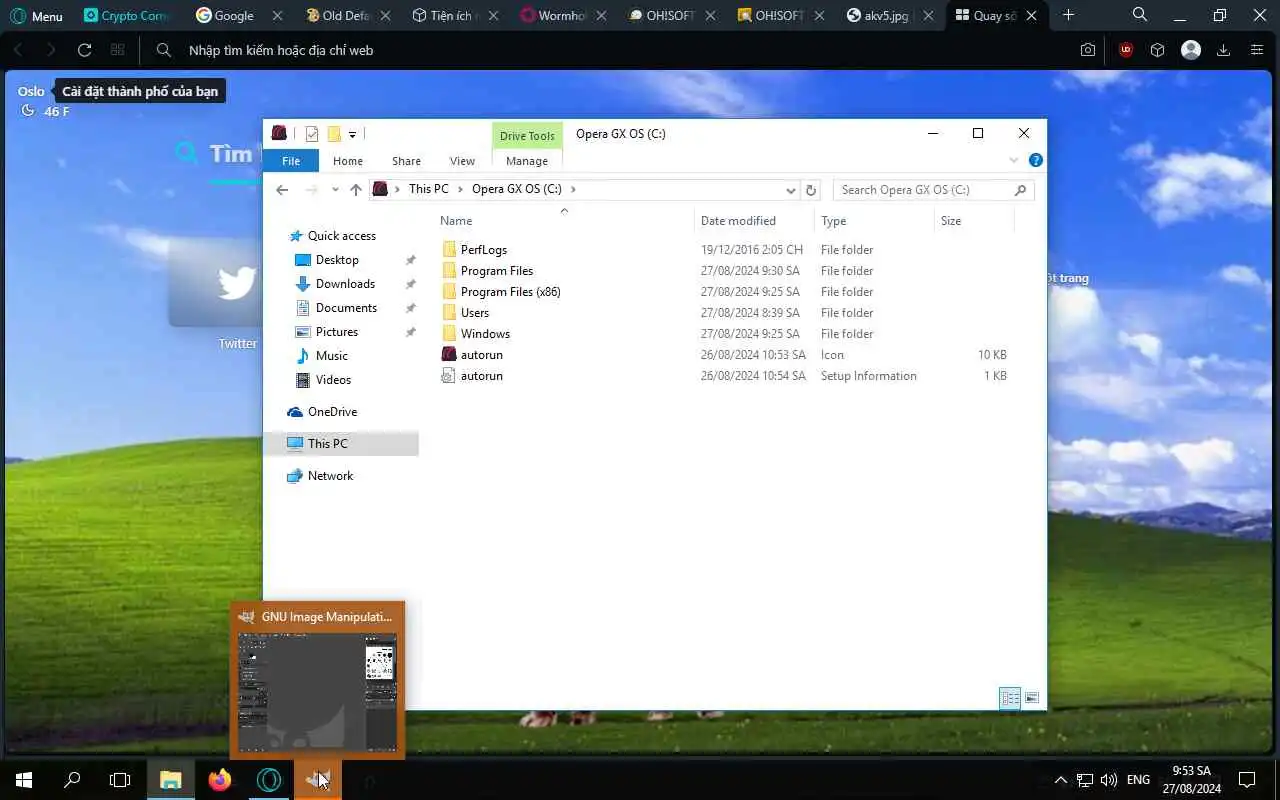Screen dimensions: 1280x800
Task: Open Documents in the navigation pane
Action: pos(346,308)
